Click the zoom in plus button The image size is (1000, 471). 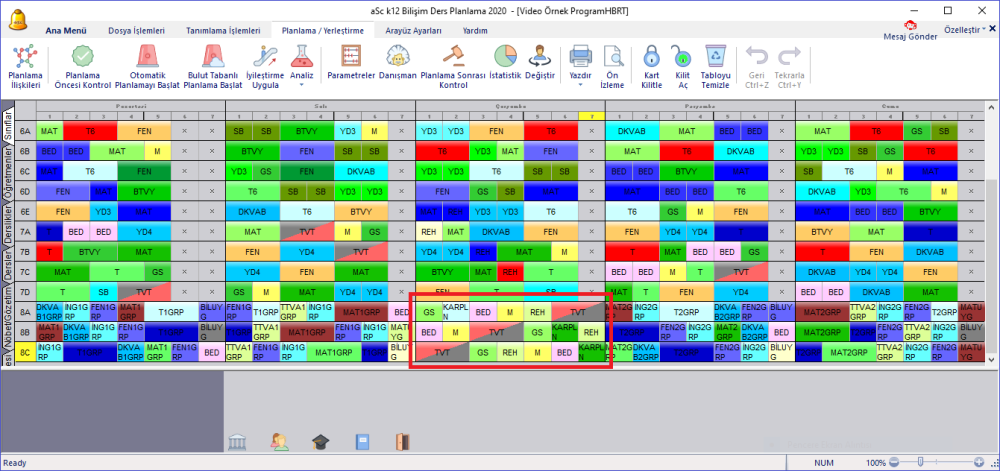click(x=979, y=462)
